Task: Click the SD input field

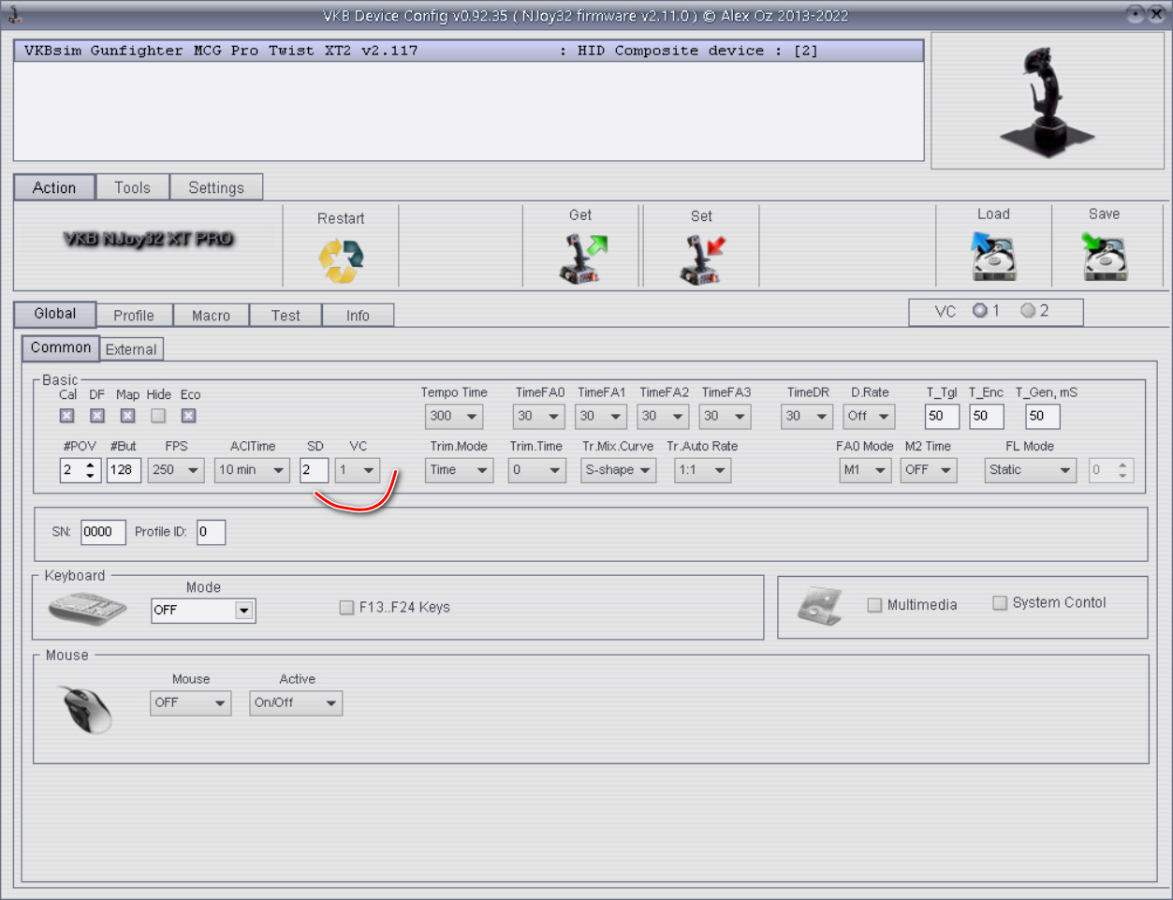Action: click(x=314, y=470)
